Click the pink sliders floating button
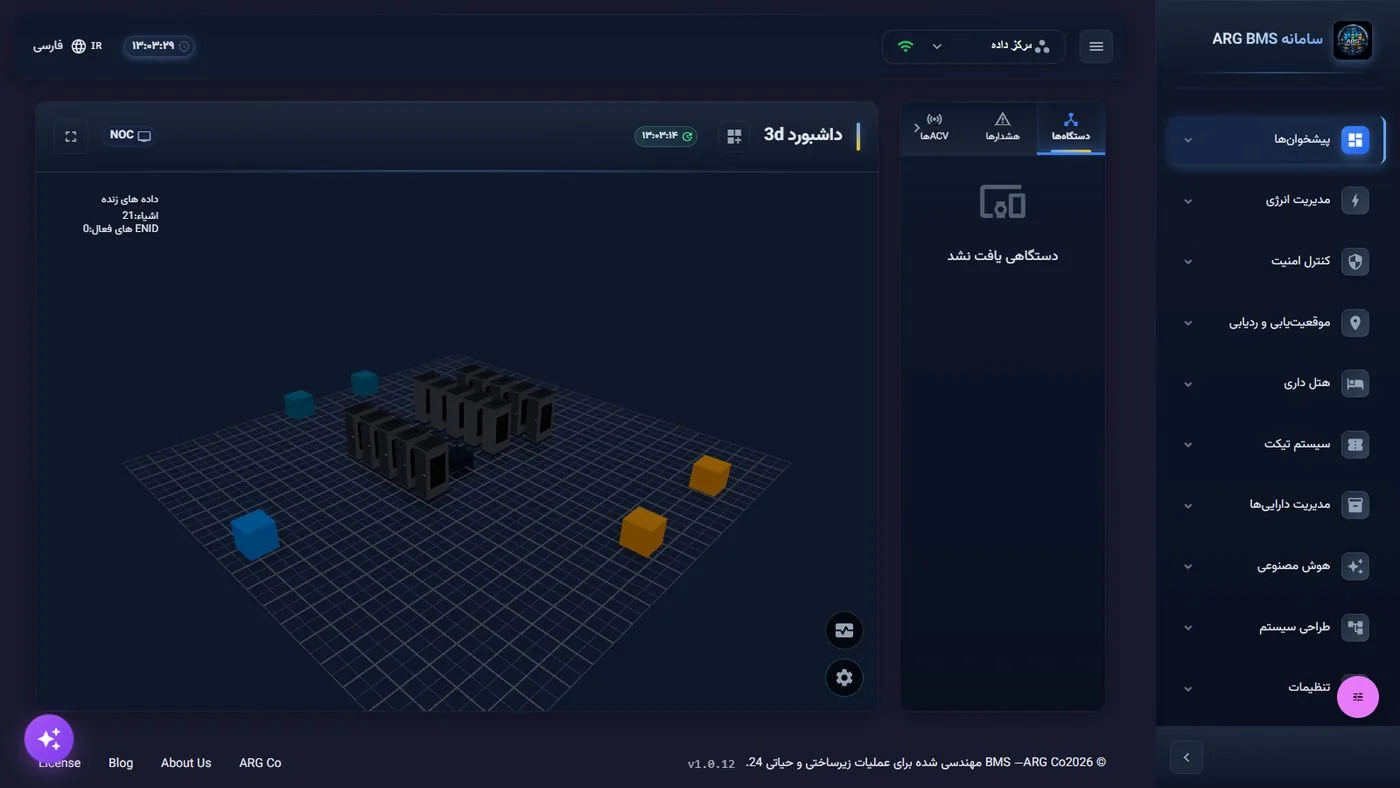The width and height of the screenshot is (1400, 788). coord(1358,697)
